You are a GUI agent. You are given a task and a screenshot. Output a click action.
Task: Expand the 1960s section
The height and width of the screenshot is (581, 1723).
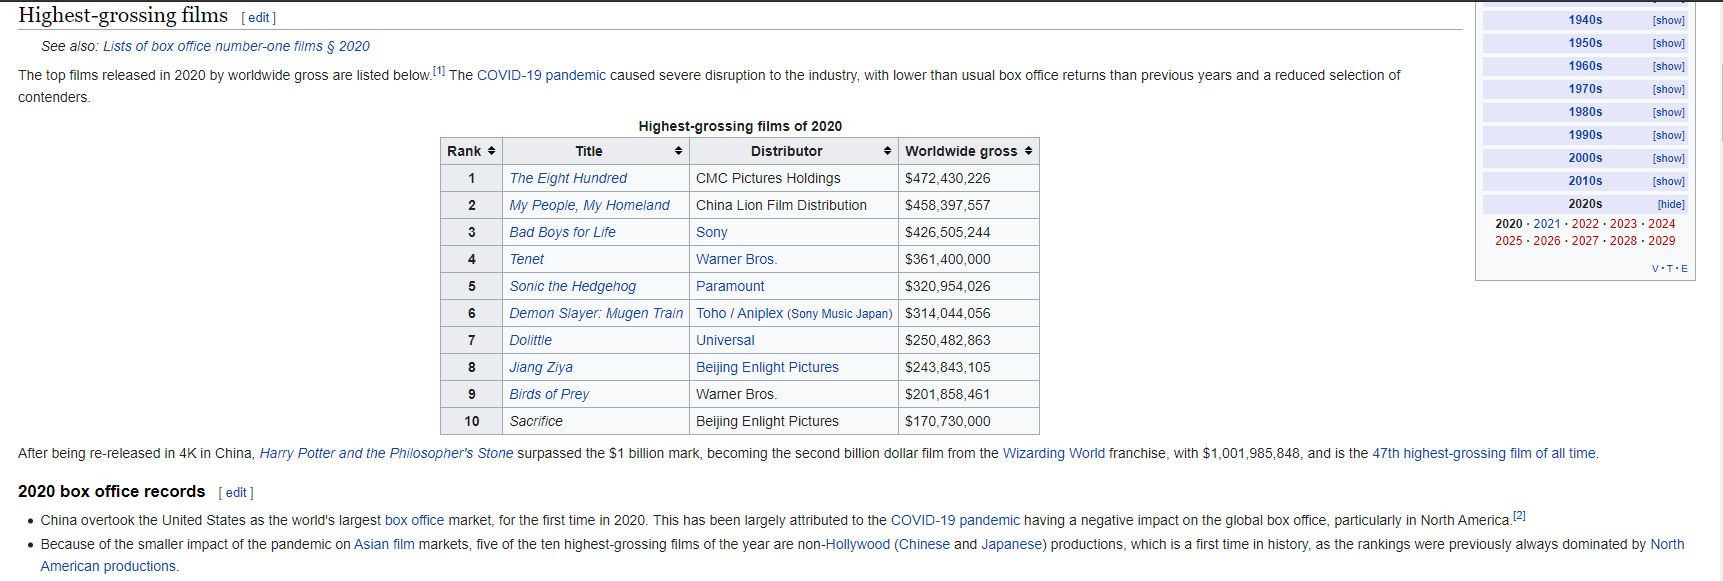(x=1668, y=66)
